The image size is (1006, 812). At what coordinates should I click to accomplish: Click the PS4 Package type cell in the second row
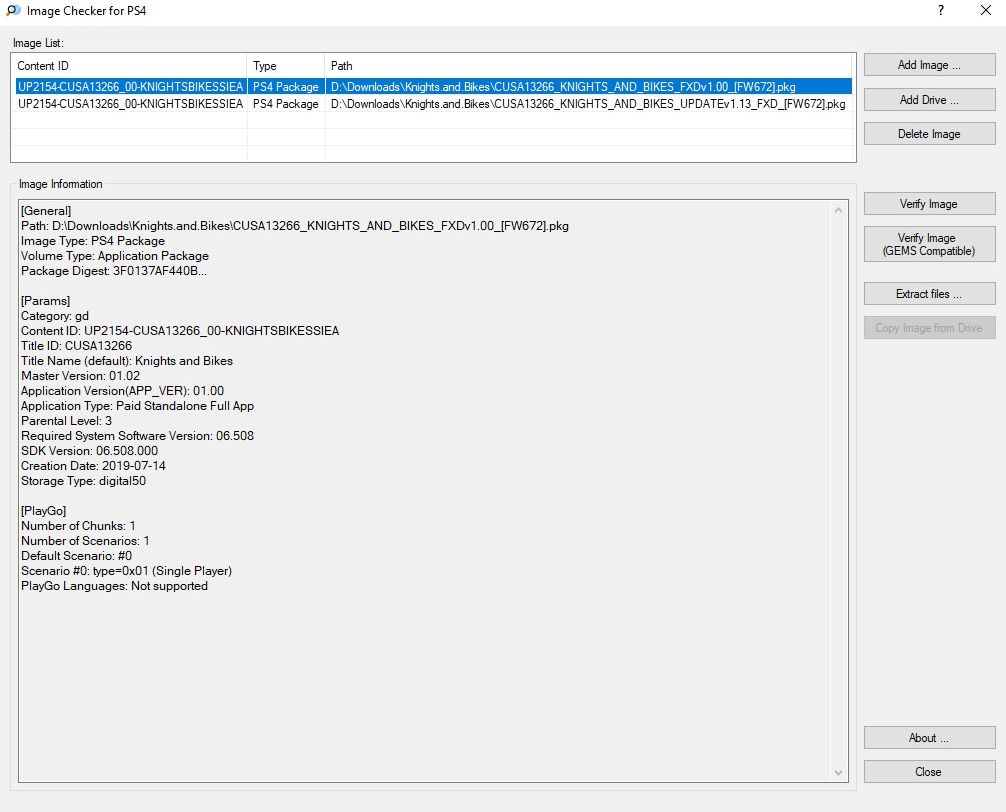coord(286,104)
